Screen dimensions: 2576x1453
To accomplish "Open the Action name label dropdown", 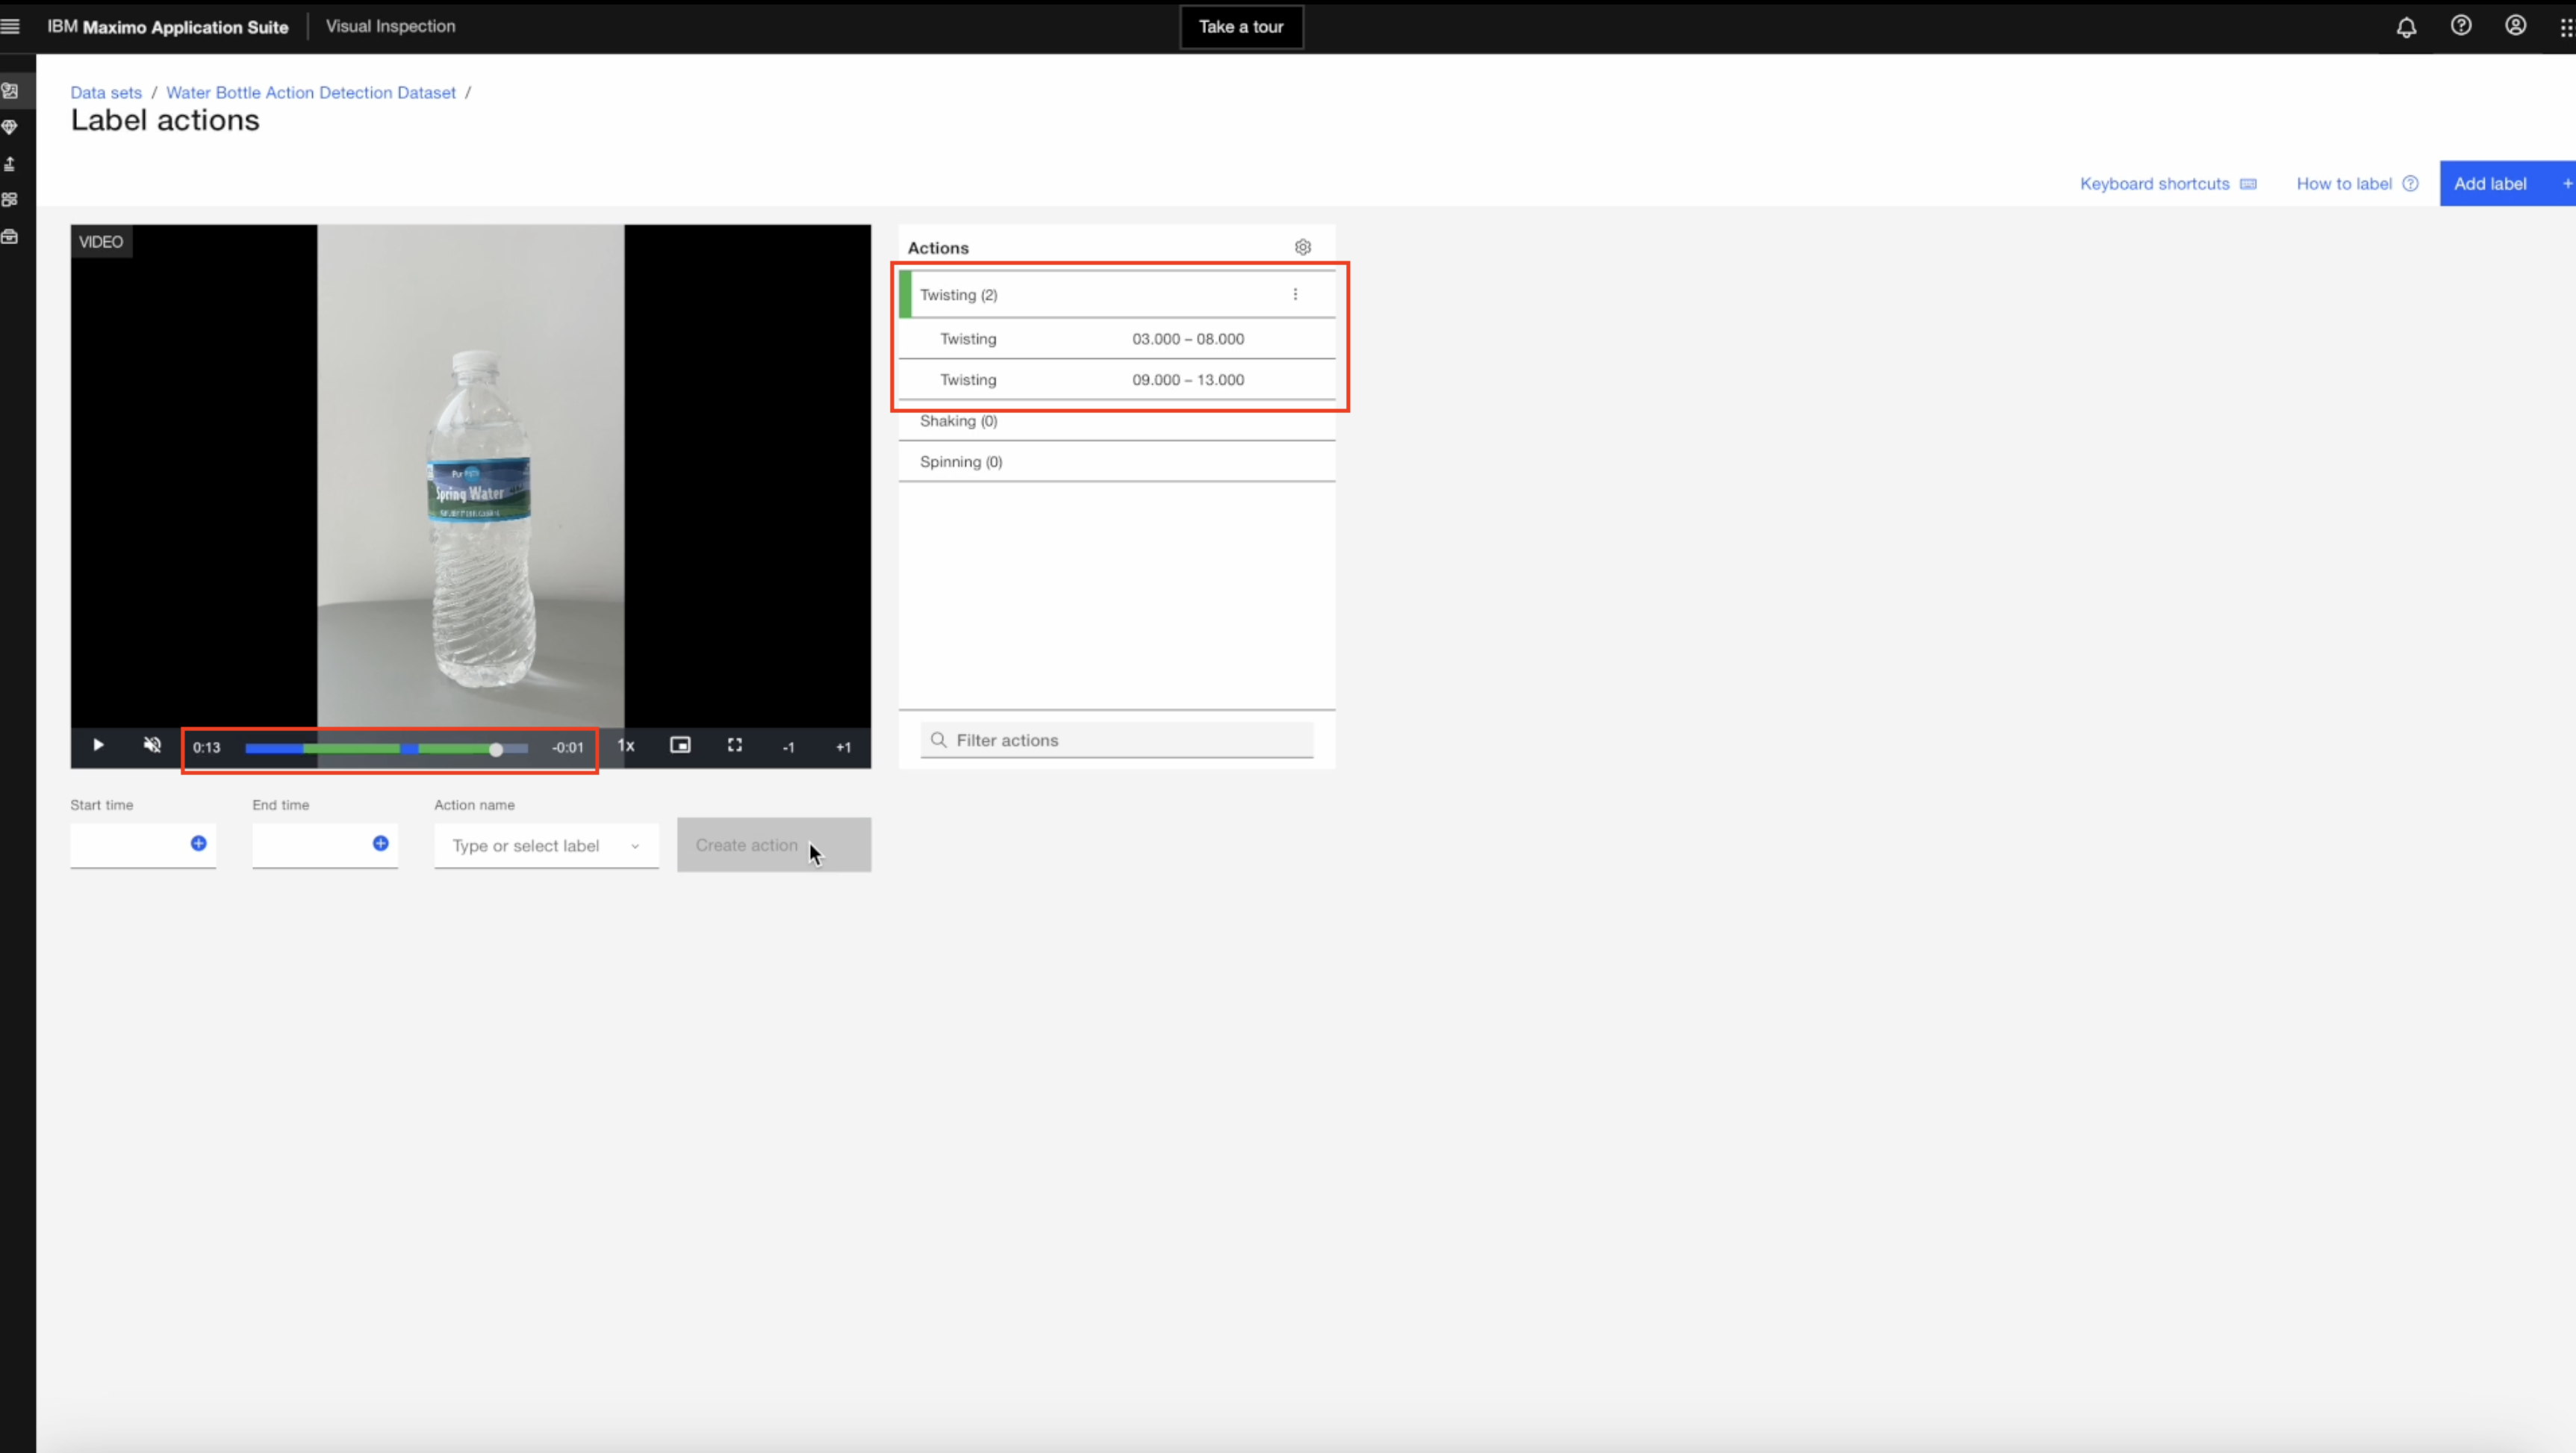I will tap(546, 846).
